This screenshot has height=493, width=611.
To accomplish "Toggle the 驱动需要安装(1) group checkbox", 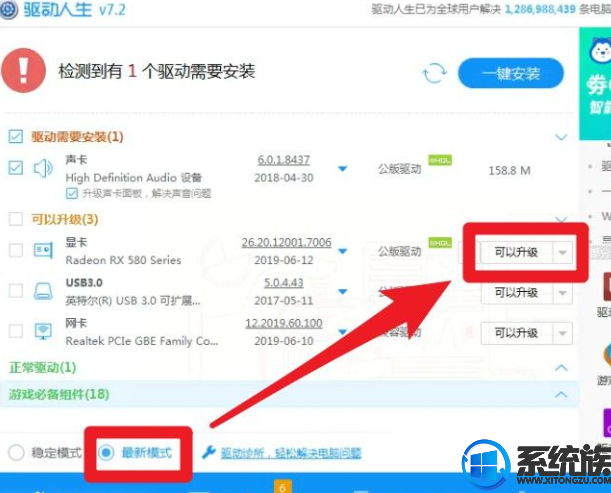I will tap(16, 137).
